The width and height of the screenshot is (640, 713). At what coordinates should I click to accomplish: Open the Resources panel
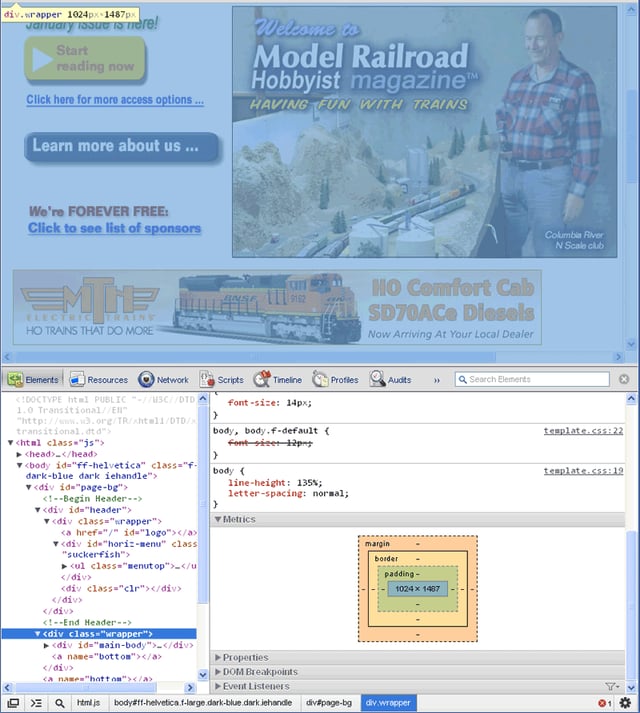pos(99,379)
